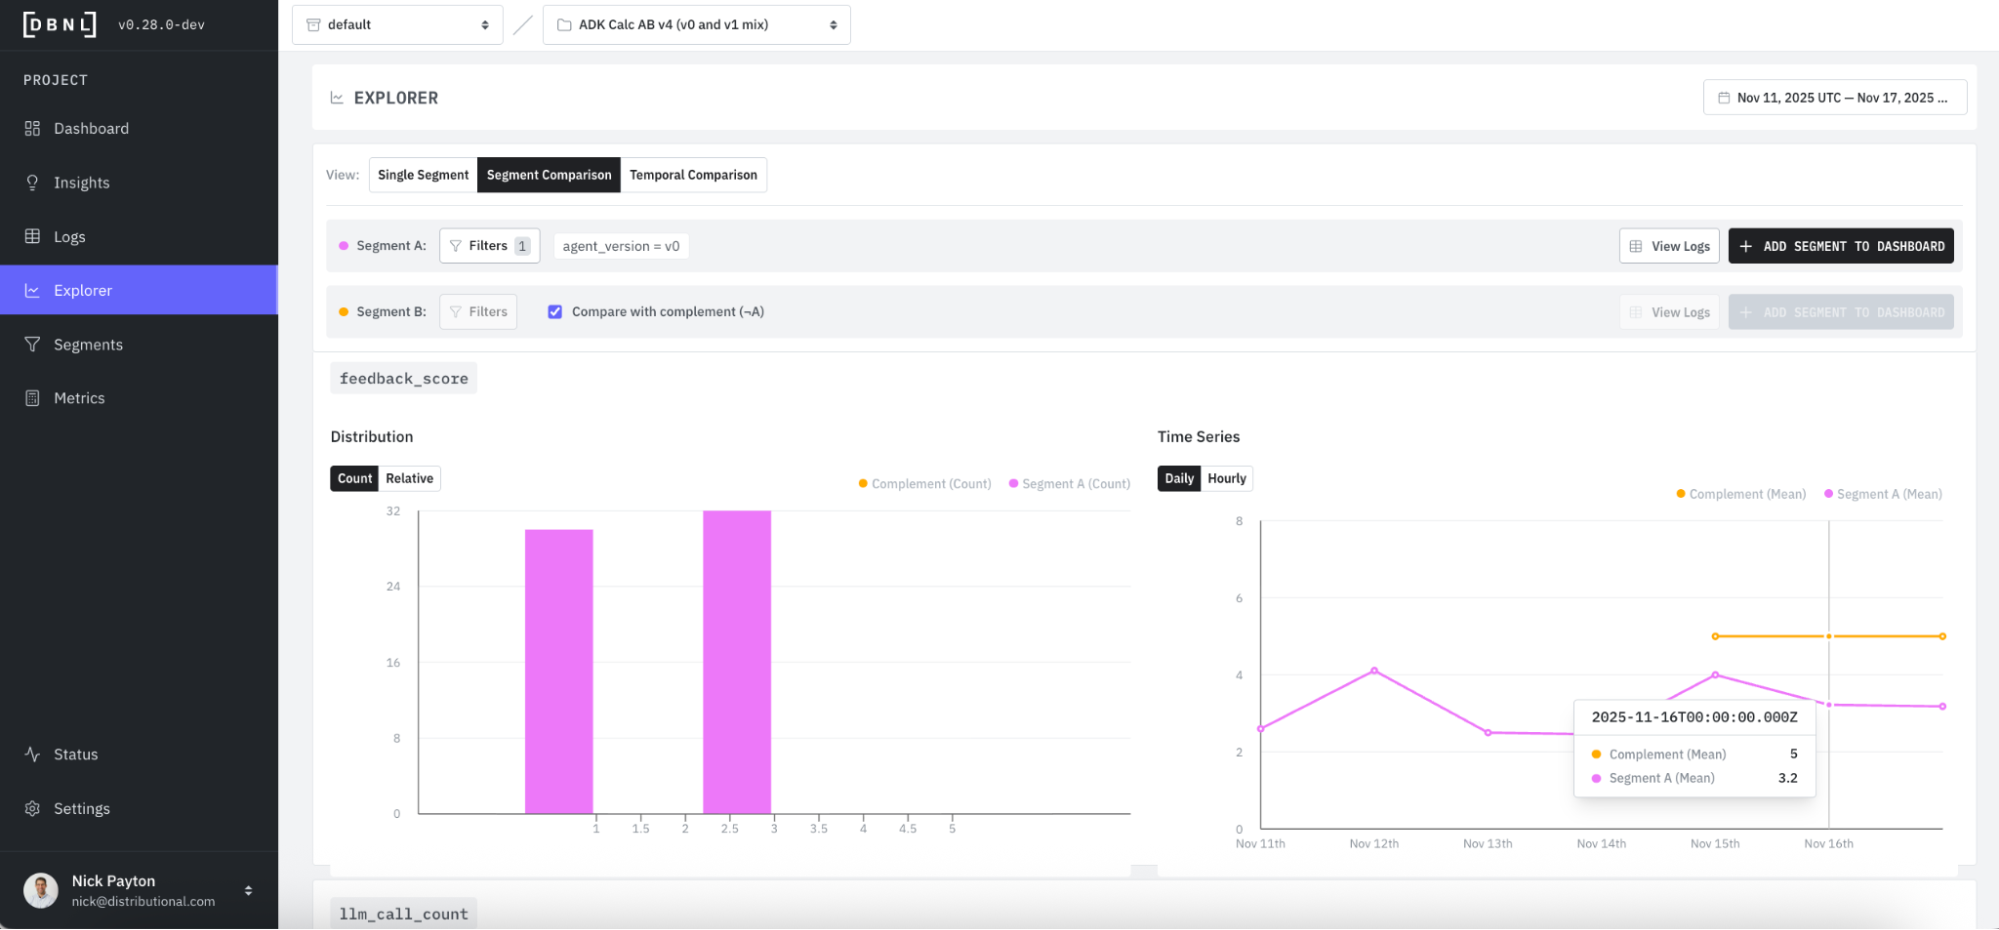Click the Logs table icon in sidebar
Screen dimensions: 1999x930
32,236
